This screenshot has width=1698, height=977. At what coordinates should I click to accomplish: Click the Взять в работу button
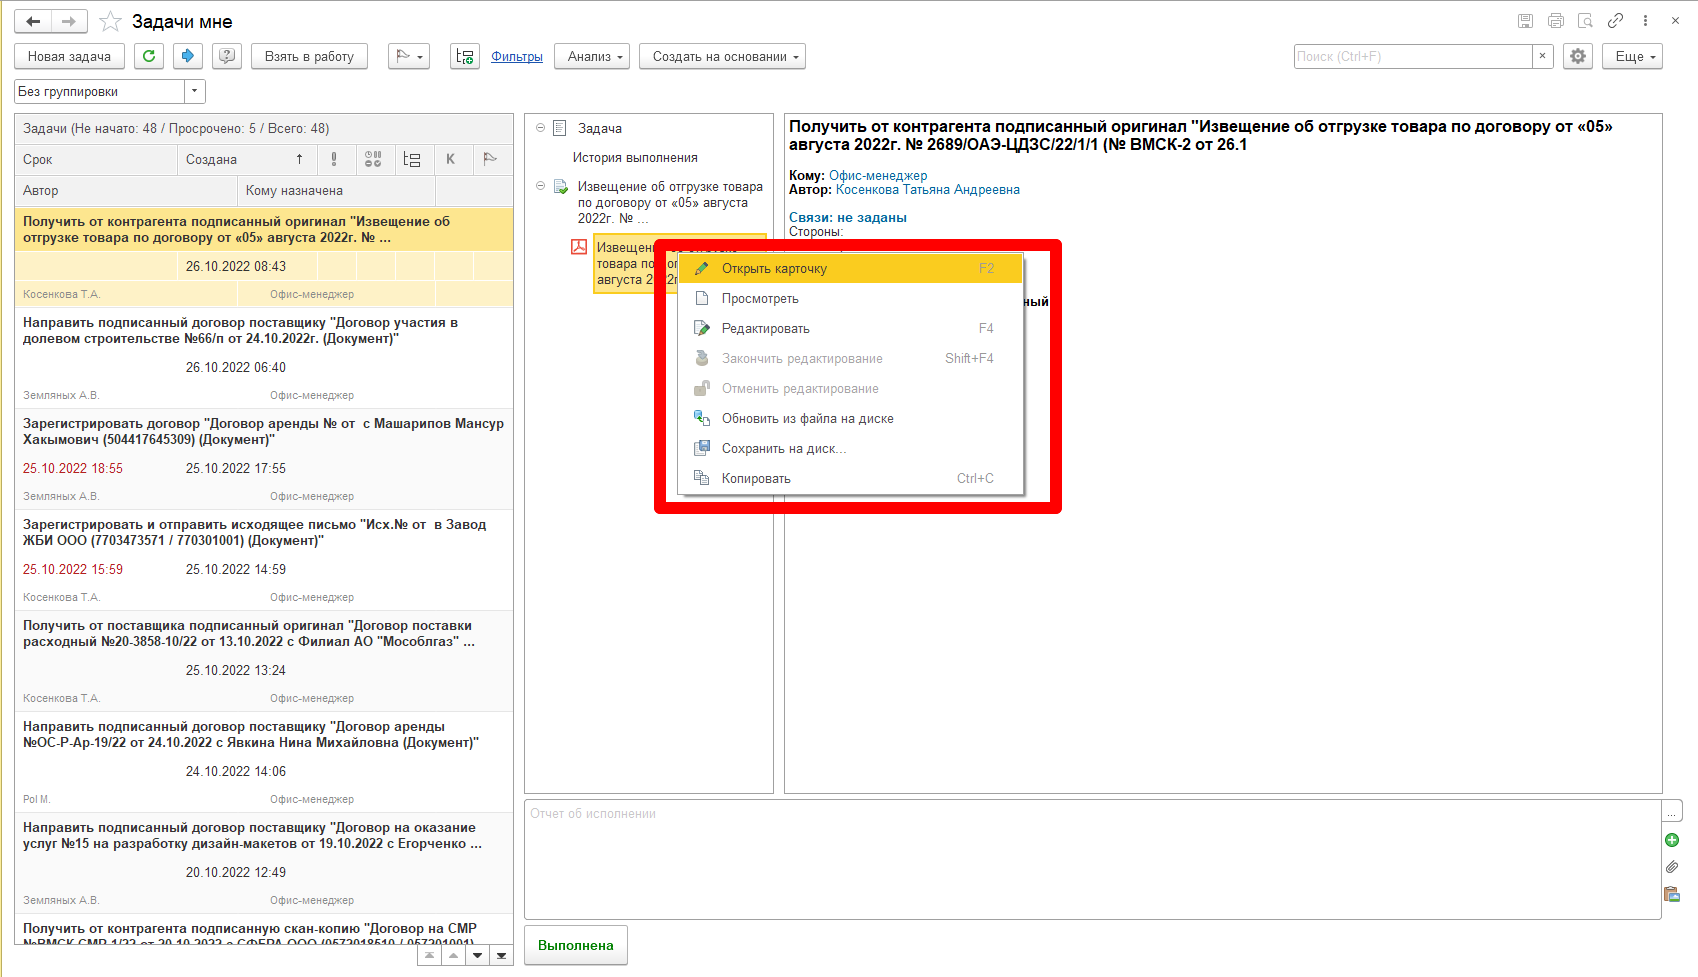point(309,56)
